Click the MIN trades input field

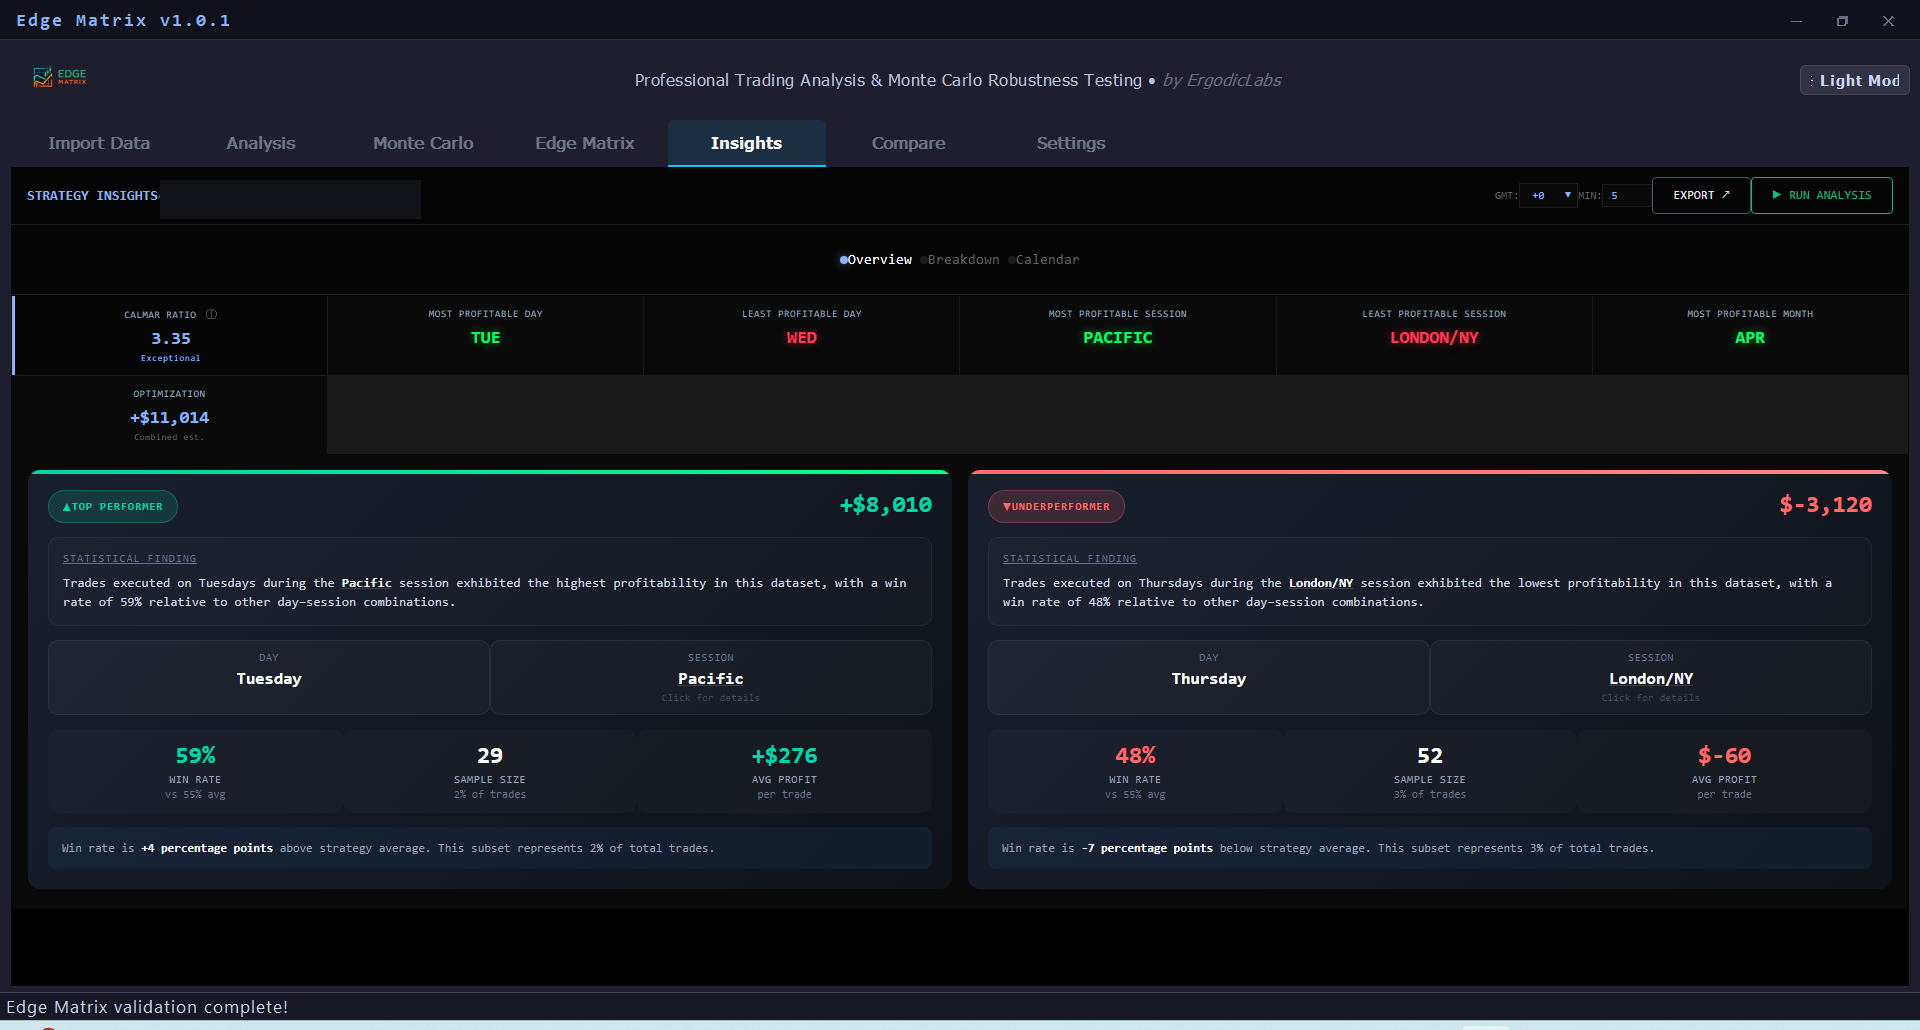(x=1626, y=195)
